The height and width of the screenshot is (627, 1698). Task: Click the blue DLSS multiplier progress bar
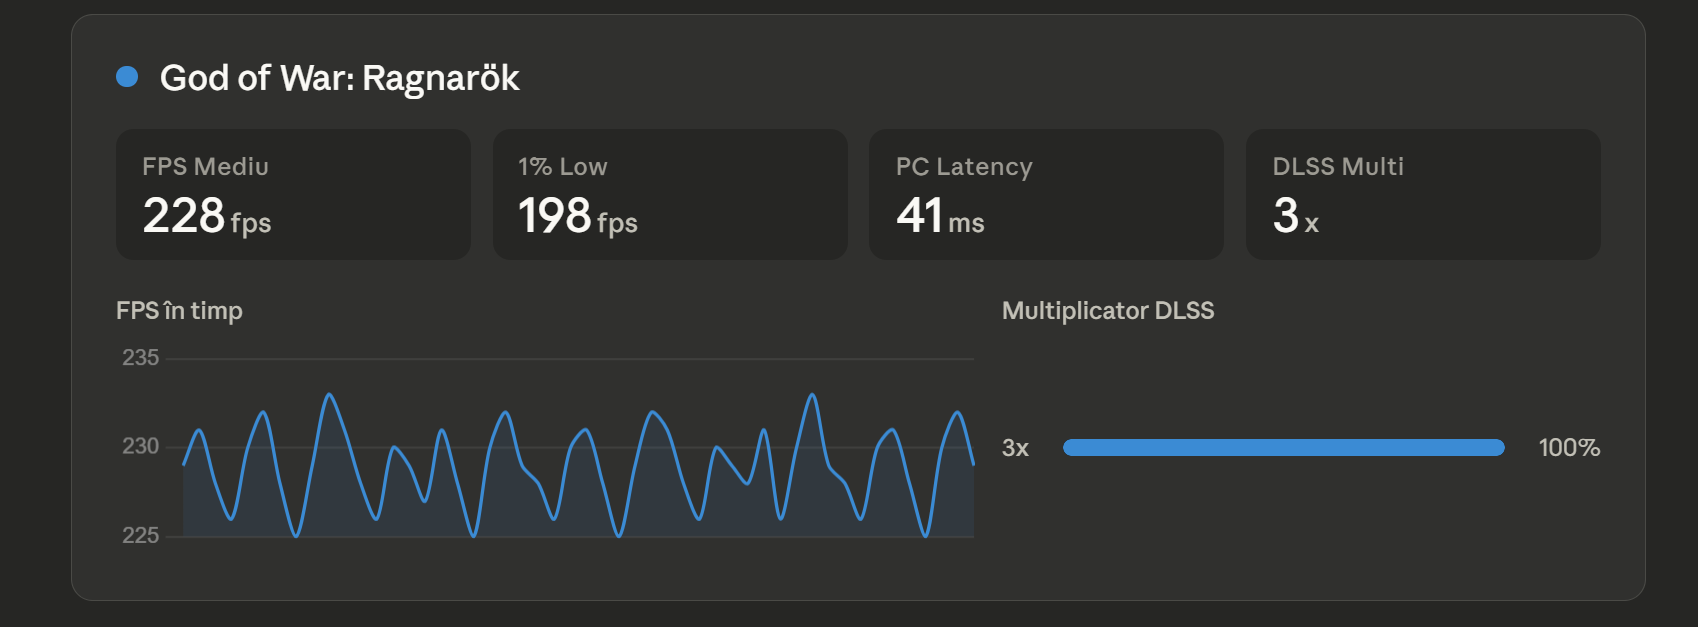(x=1283, y=448)
